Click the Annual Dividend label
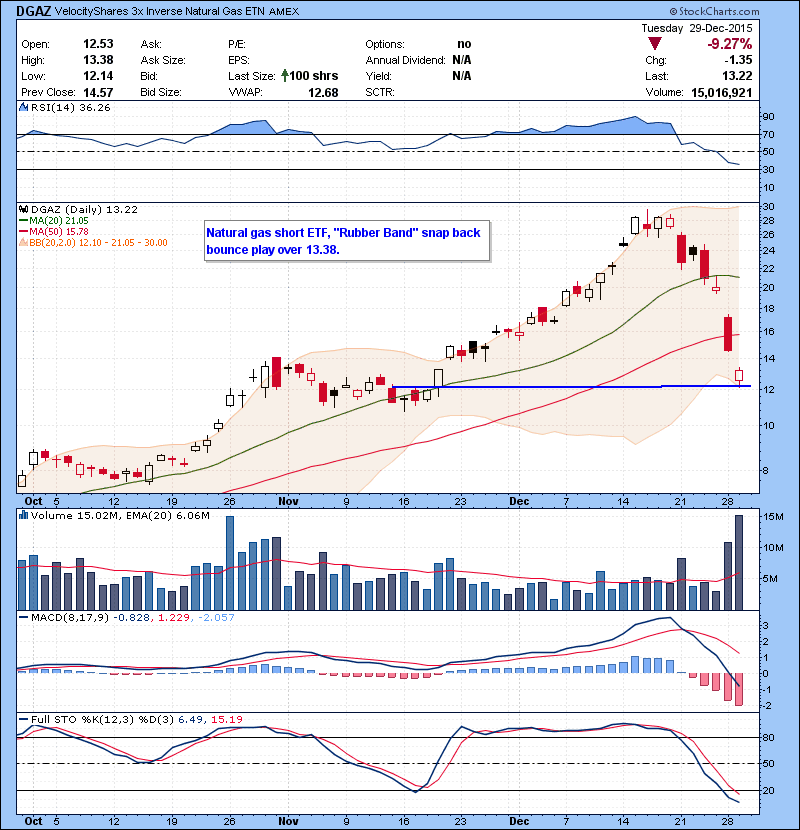 (406, 60)
